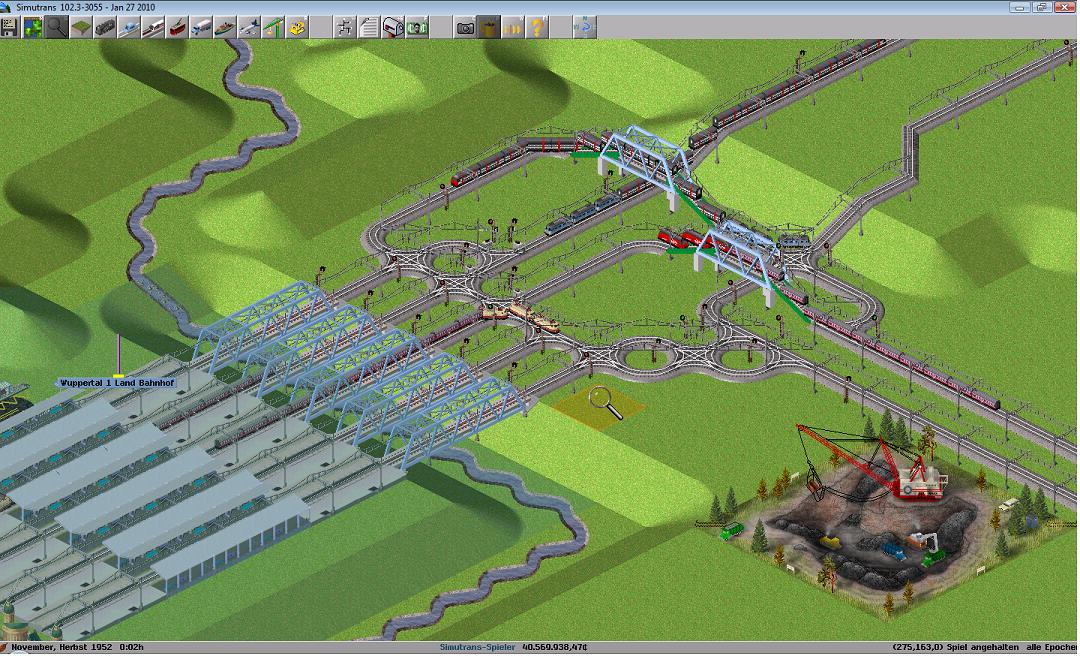Screen dimensions: 1080x662
Task: Open the save/load options disk icon
Action: tap(11, 27)
